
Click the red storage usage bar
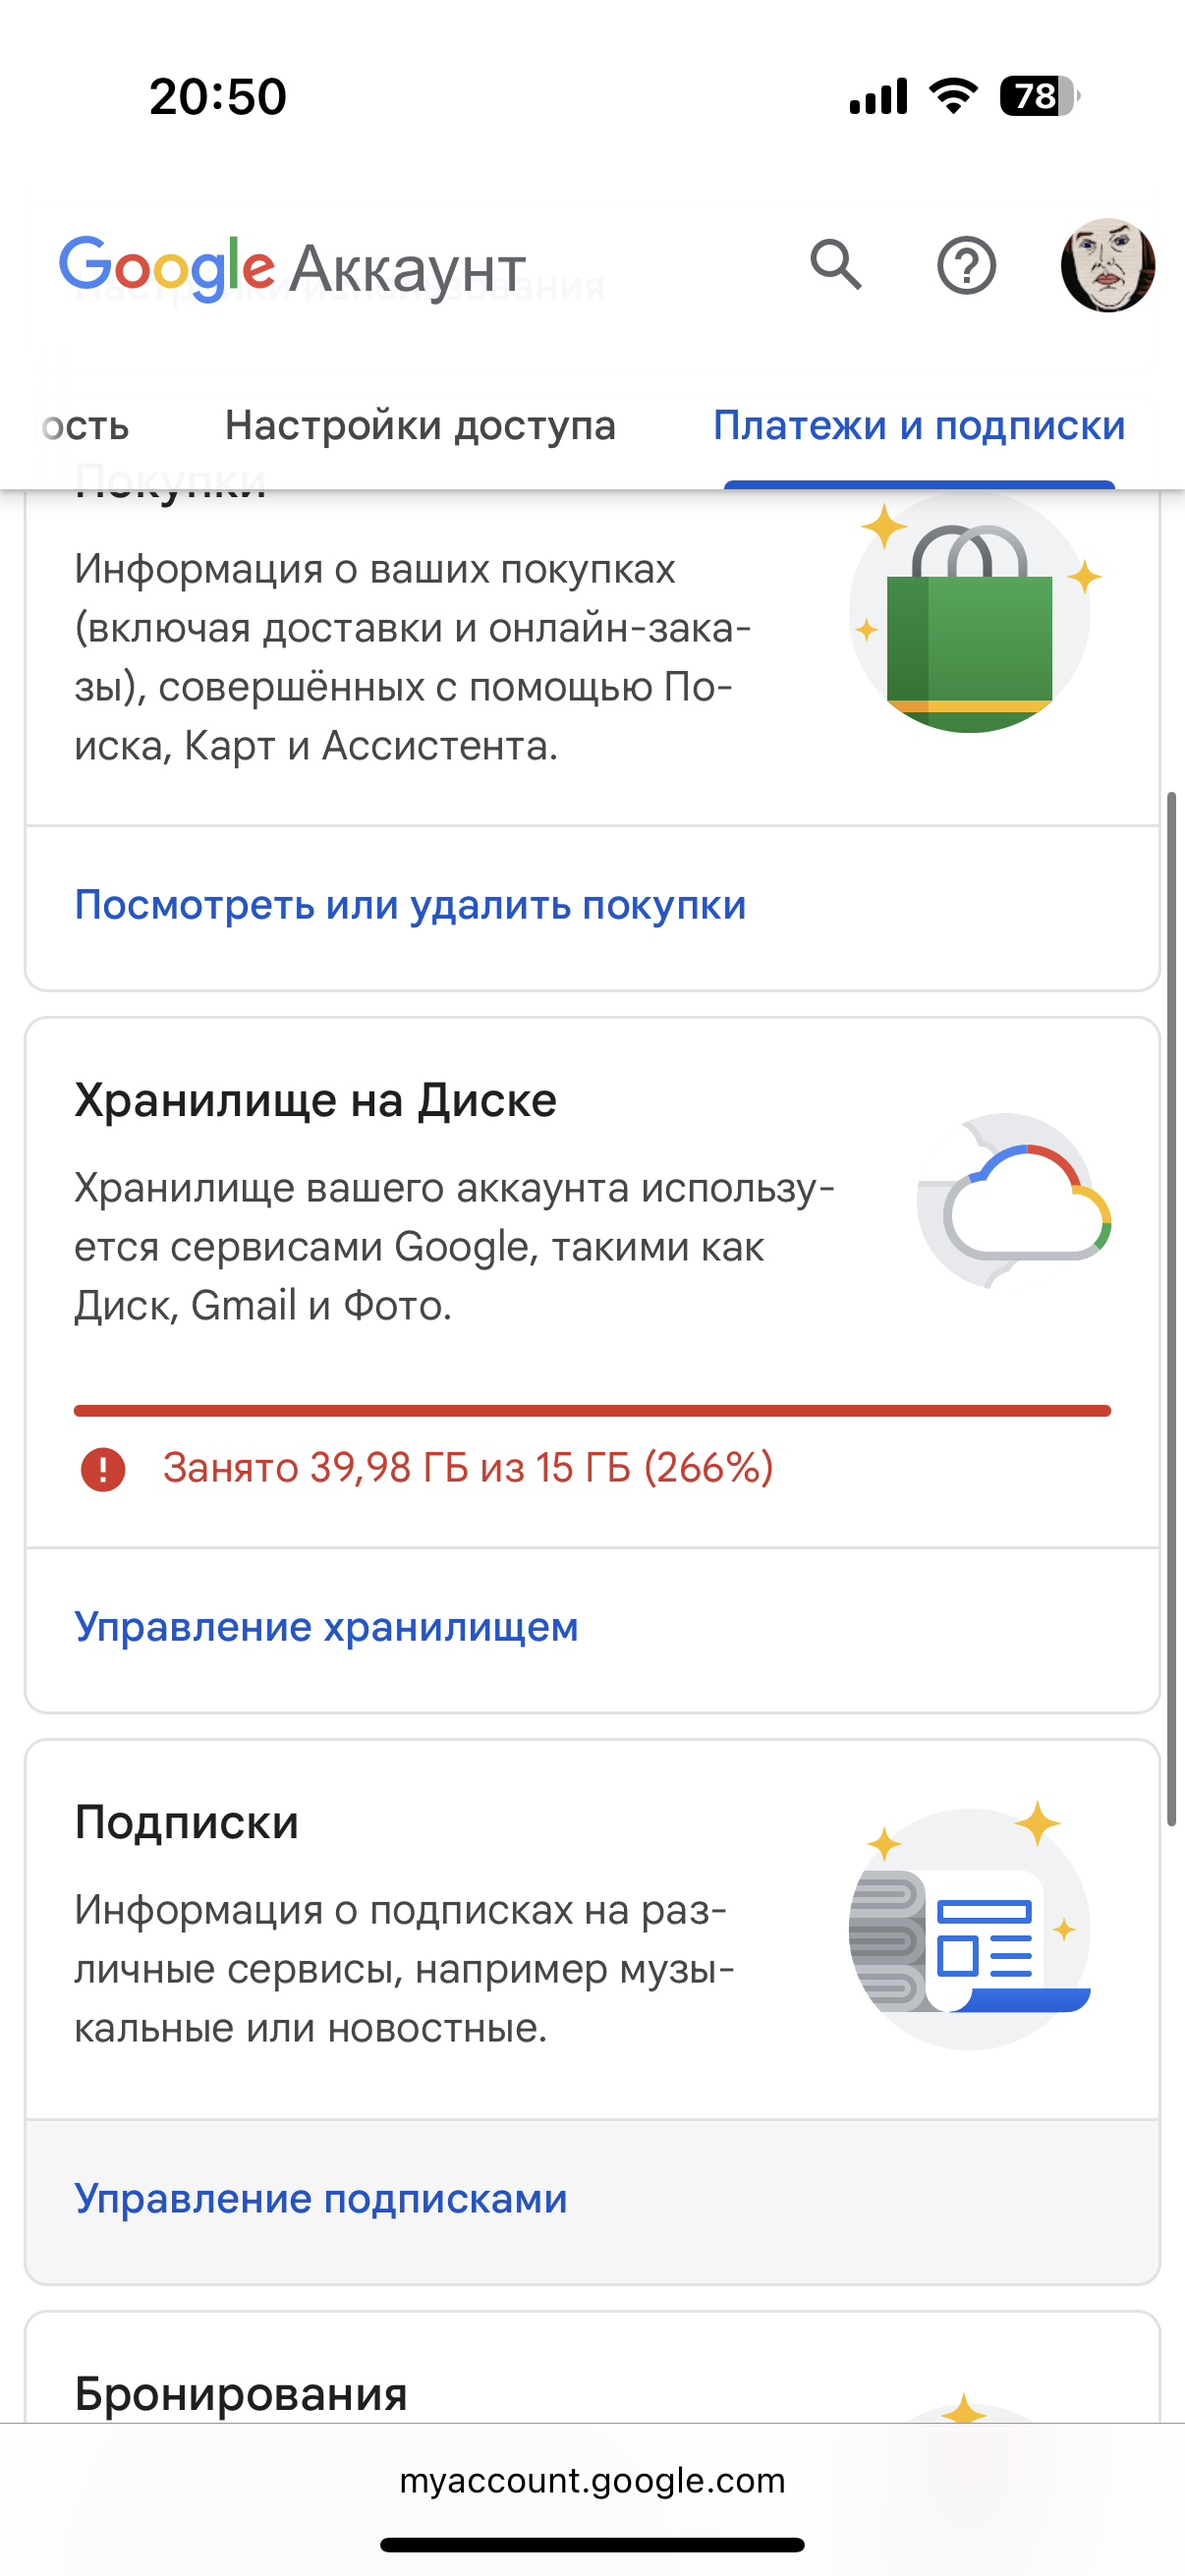[x=592, y=1410]
